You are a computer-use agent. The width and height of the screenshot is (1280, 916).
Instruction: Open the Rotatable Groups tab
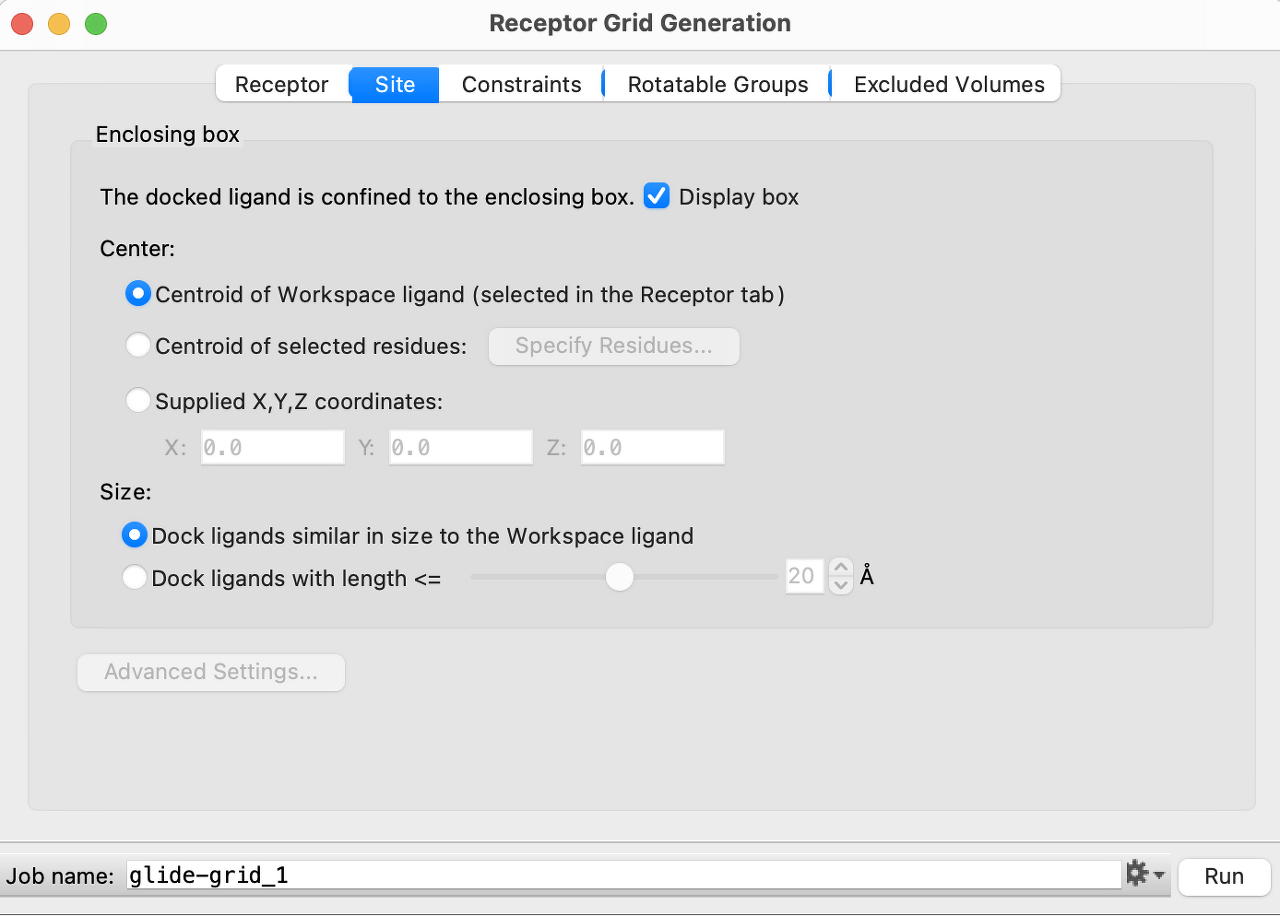click(x=716, y=84)
